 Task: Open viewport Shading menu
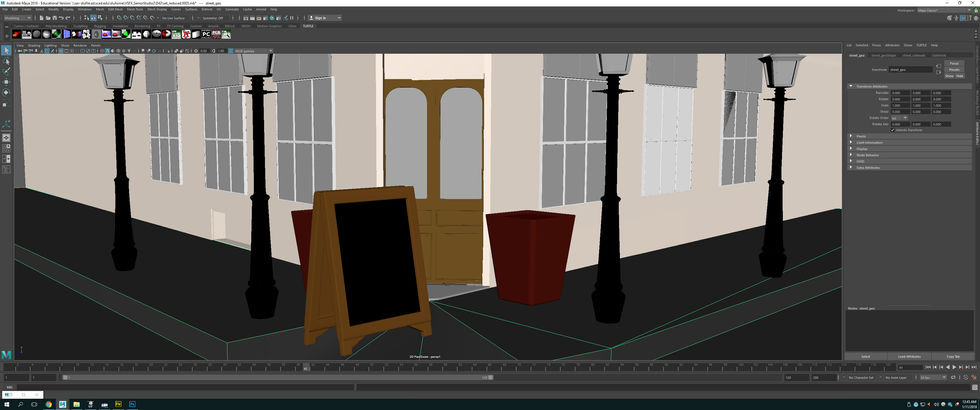pyautogui.click(x=34, y=45)
